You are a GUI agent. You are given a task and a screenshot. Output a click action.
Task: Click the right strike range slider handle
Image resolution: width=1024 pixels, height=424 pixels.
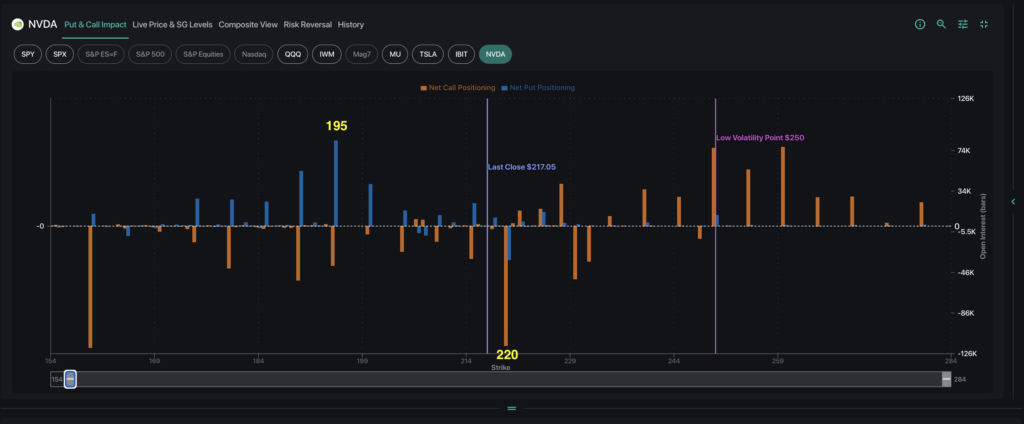click(x=946, y=379)
